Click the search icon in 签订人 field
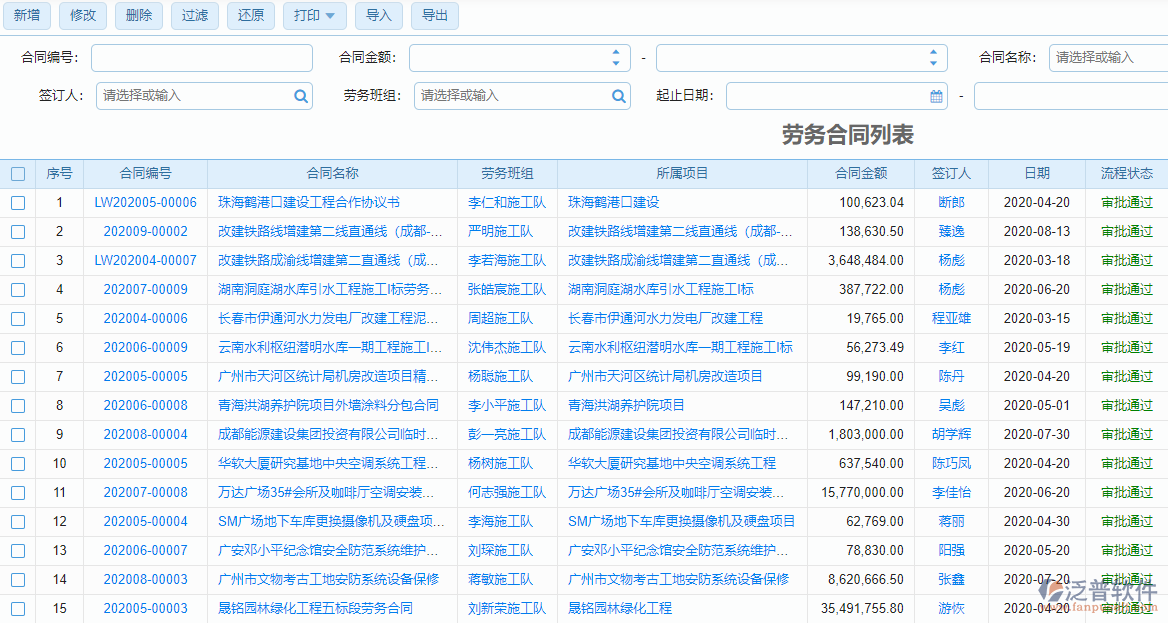The width and height of the screenshot is (1168, 623). [301, 96]
